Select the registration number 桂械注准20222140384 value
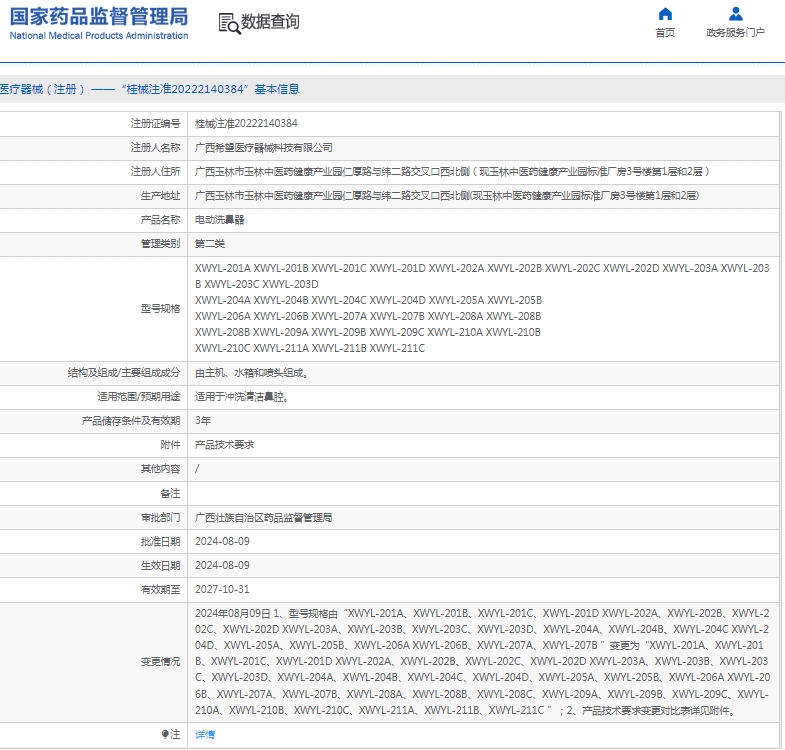This screenshot has width=785, height=750. (246, 123)
